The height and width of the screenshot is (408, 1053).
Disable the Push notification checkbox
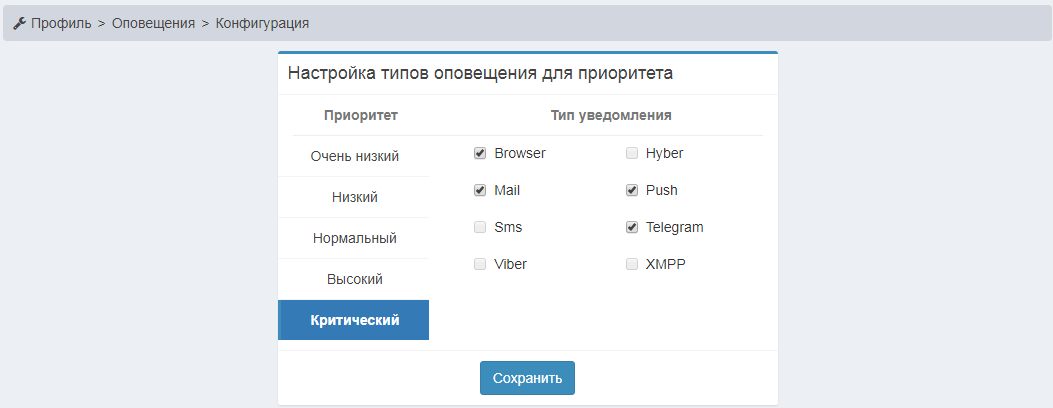pyautogui.click(x=632, y=190)
